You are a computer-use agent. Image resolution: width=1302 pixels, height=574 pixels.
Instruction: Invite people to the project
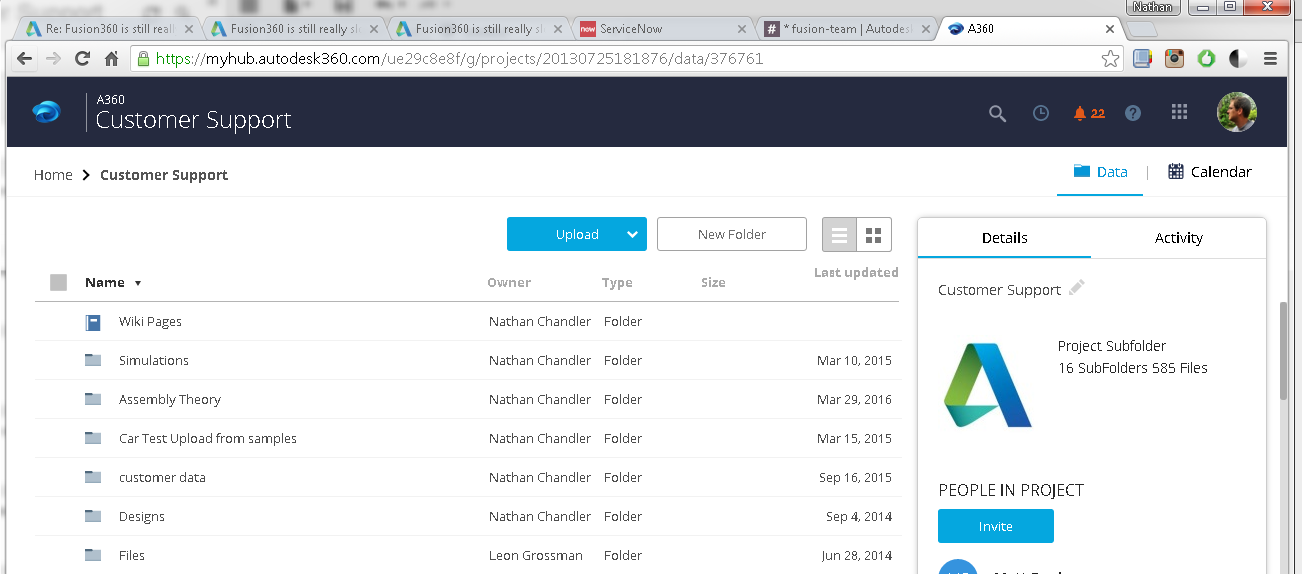tap(996, 526)
